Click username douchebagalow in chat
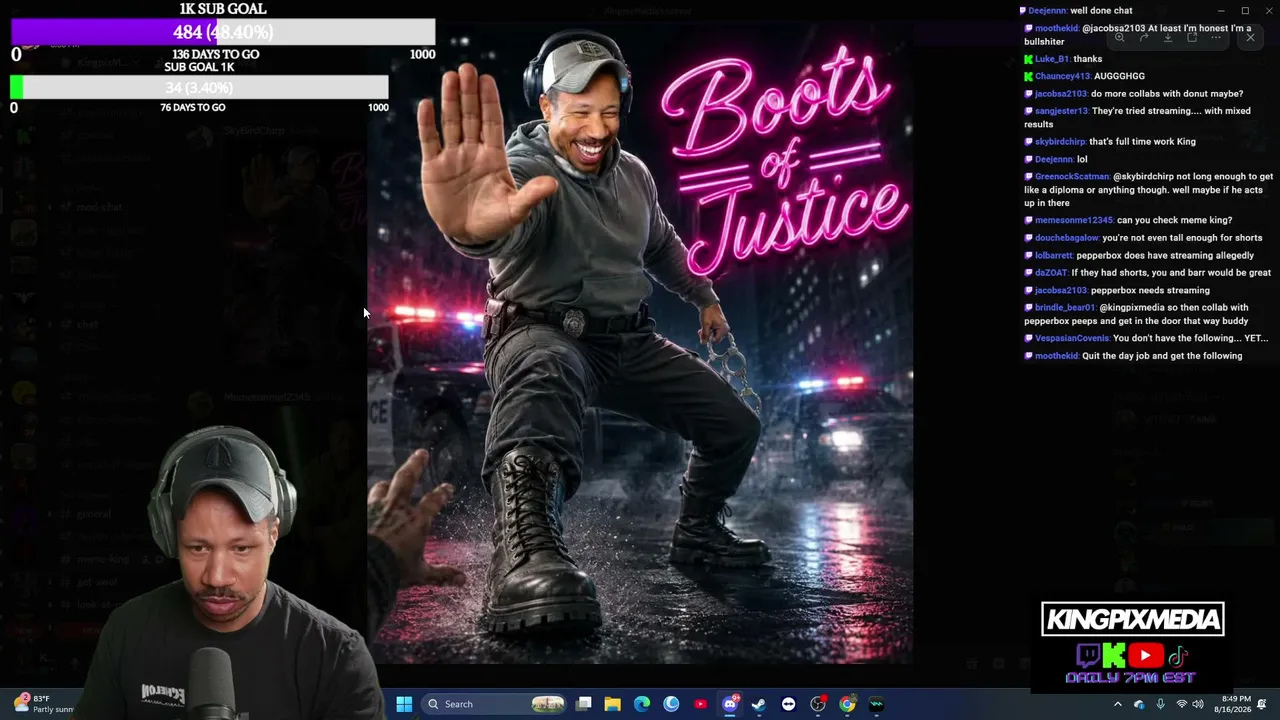The width and height of the screenshot is (1280, 720). pos(1067,238)
